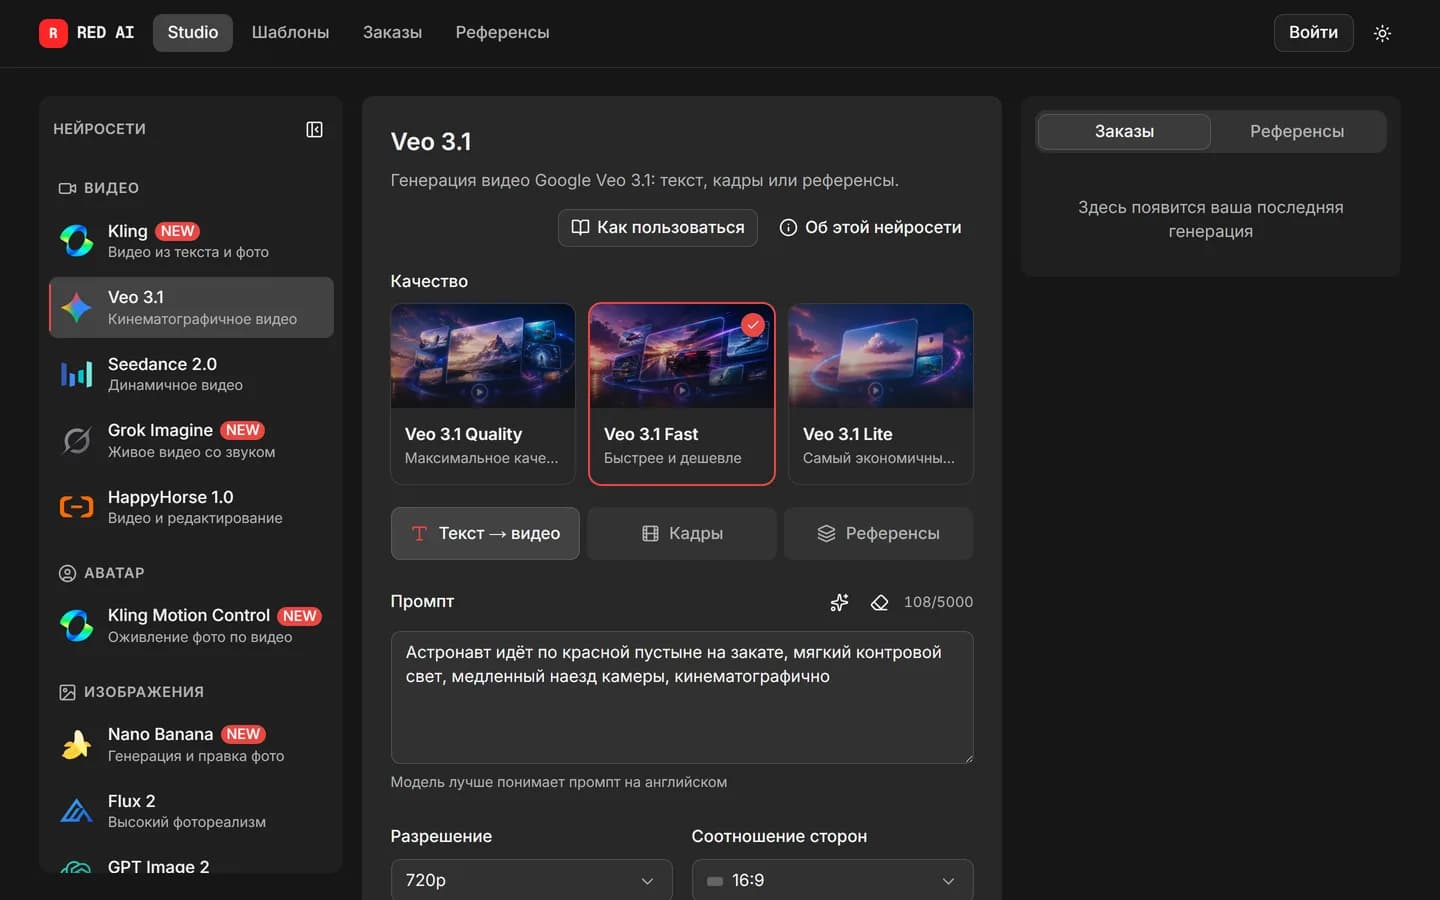This screenshot has width=1440, height=900.
Task: Select Veo 3.1 Lite quality card
Action: coord(880,394)
